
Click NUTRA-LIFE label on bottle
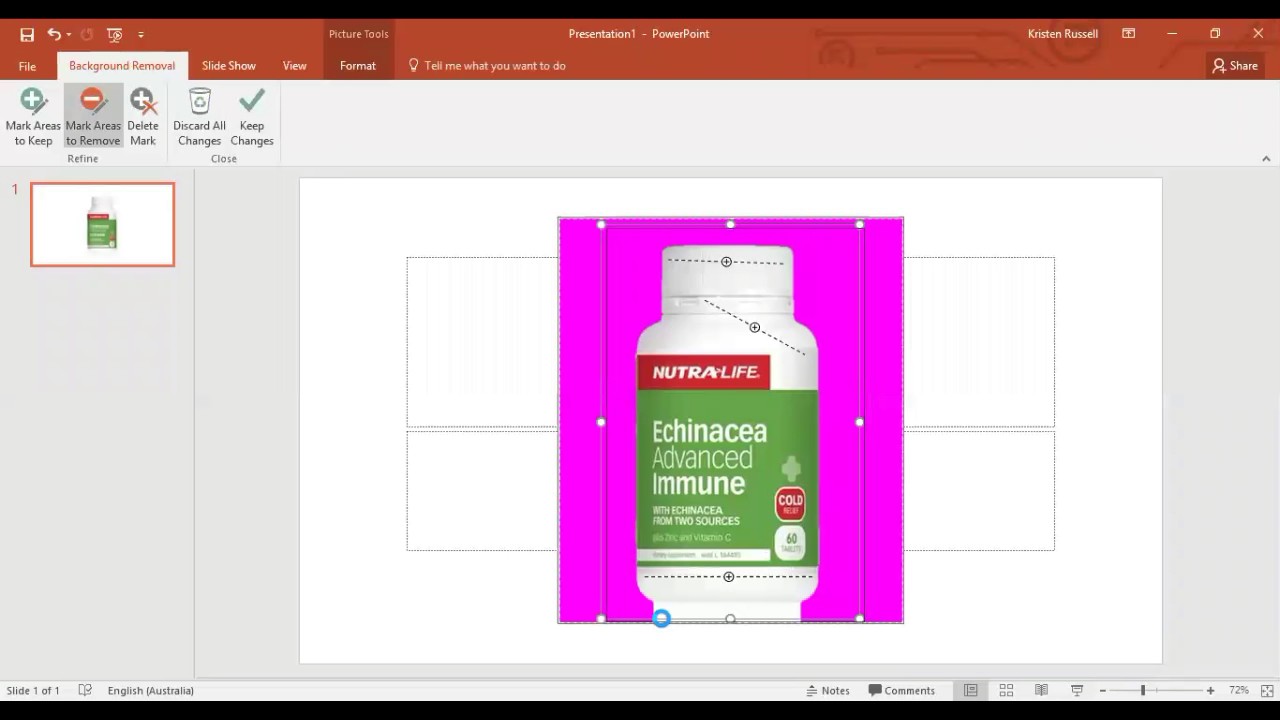click(706, 373)
